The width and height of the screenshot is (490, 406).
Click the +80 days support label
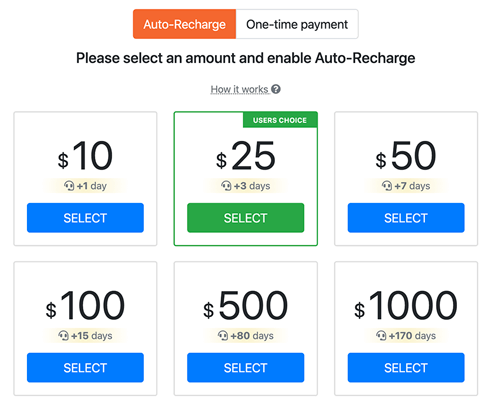coord(252,335)
